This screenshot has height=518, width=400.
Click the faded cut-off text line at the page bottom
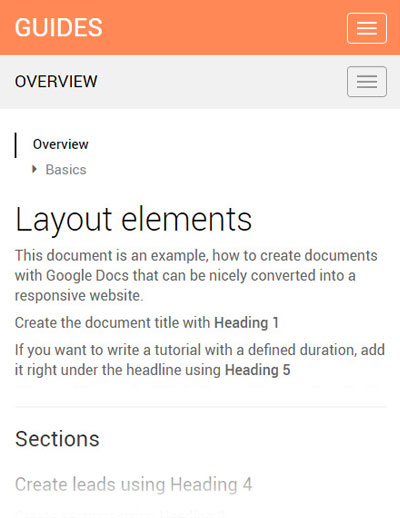120,513
